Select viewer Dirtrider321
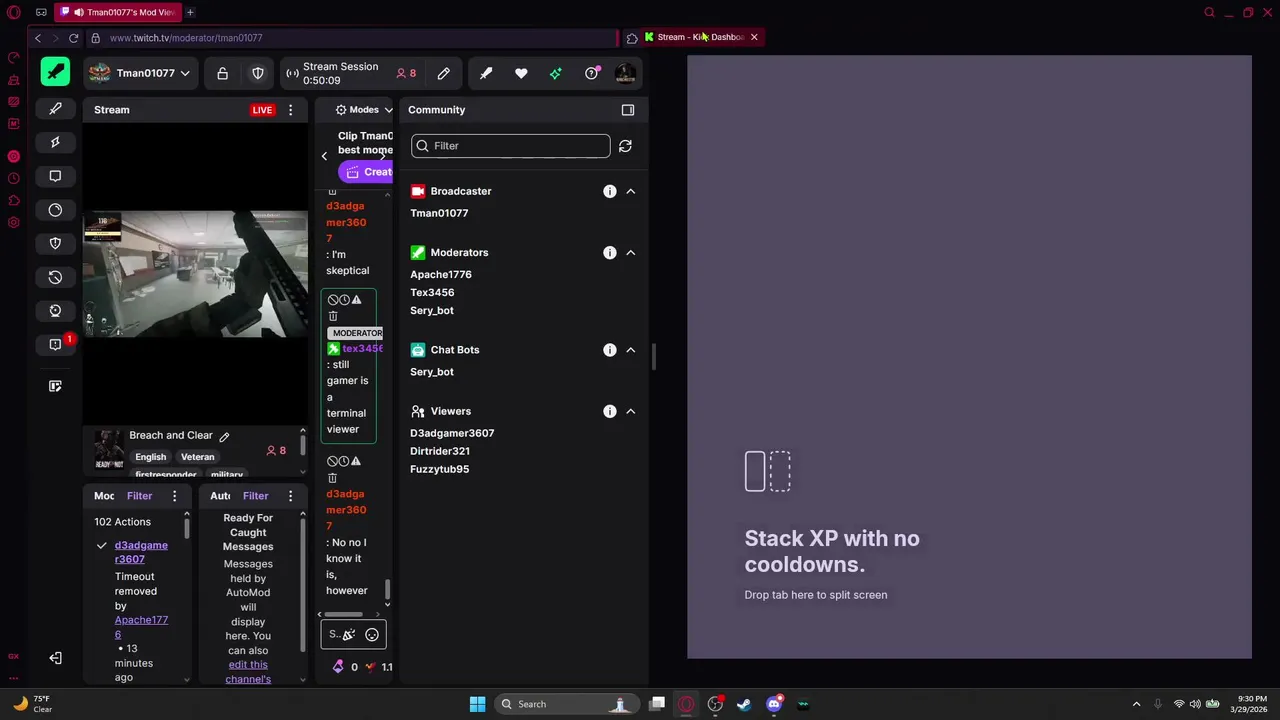 point(440,451)
